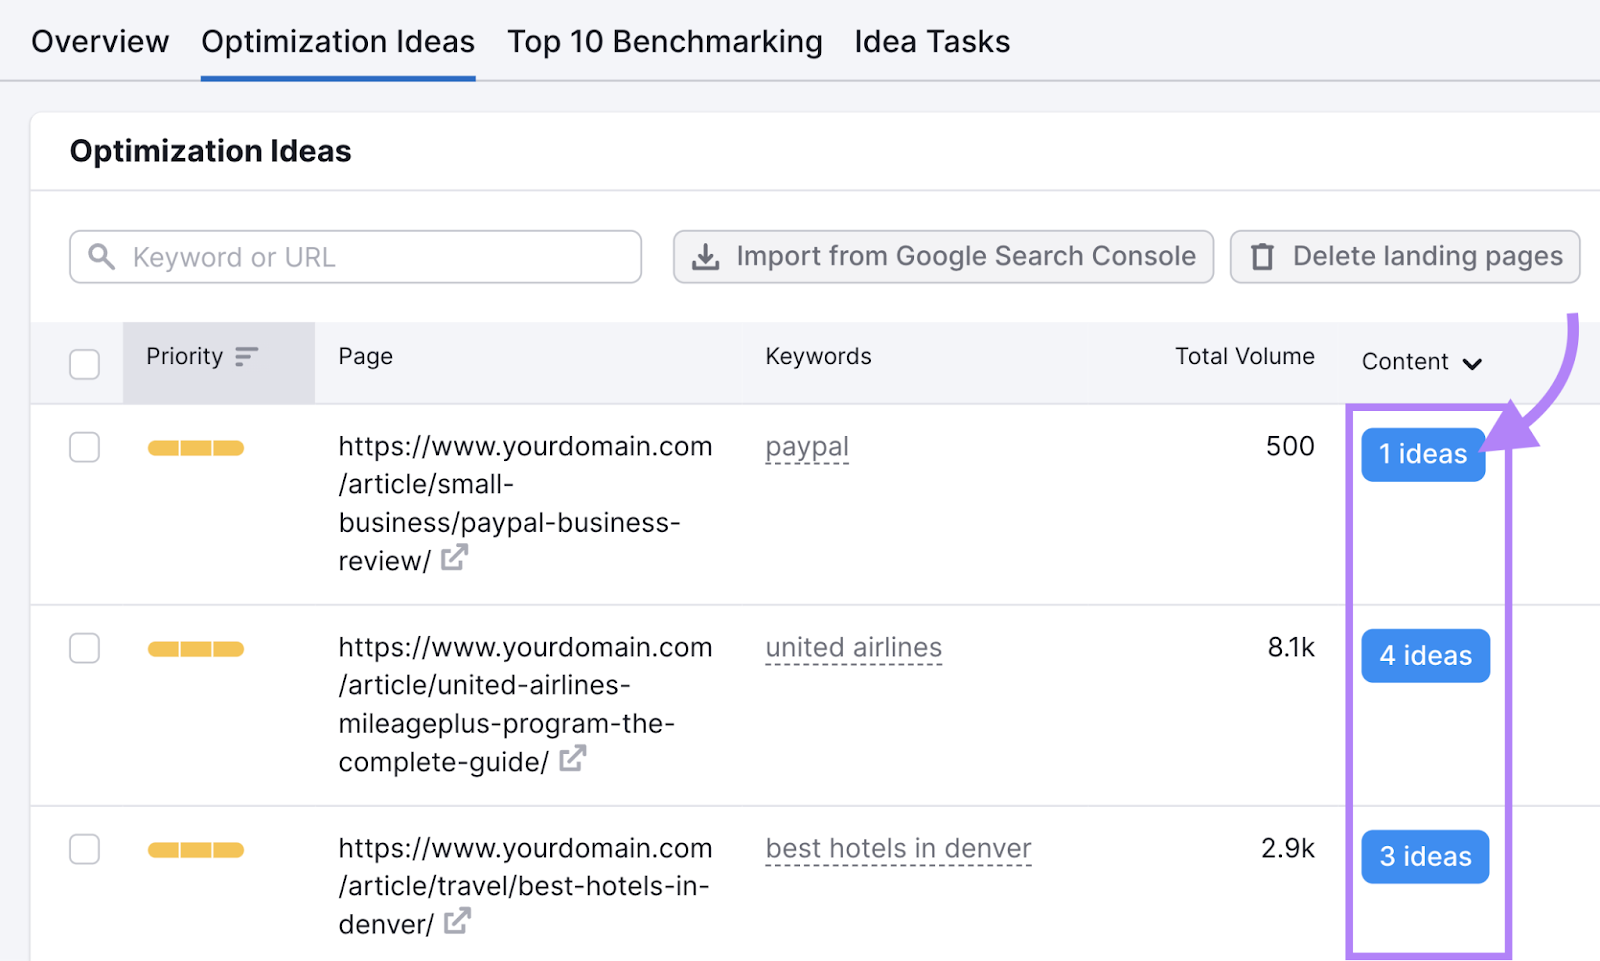Click the Priority column sort icon

pyautogui.click(x=246, y=355)
